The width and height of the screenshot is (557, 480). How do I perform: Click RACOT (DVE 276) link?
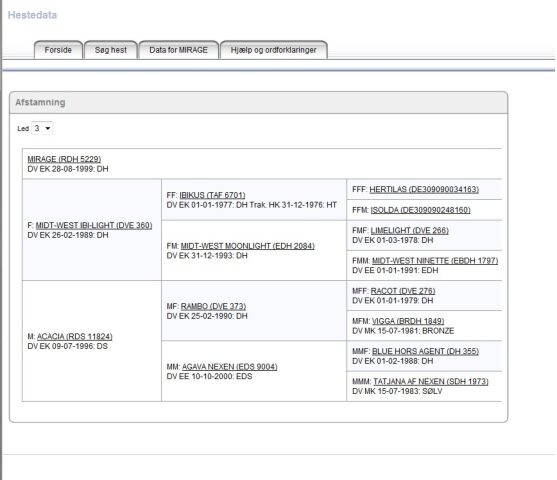[403, 291]
